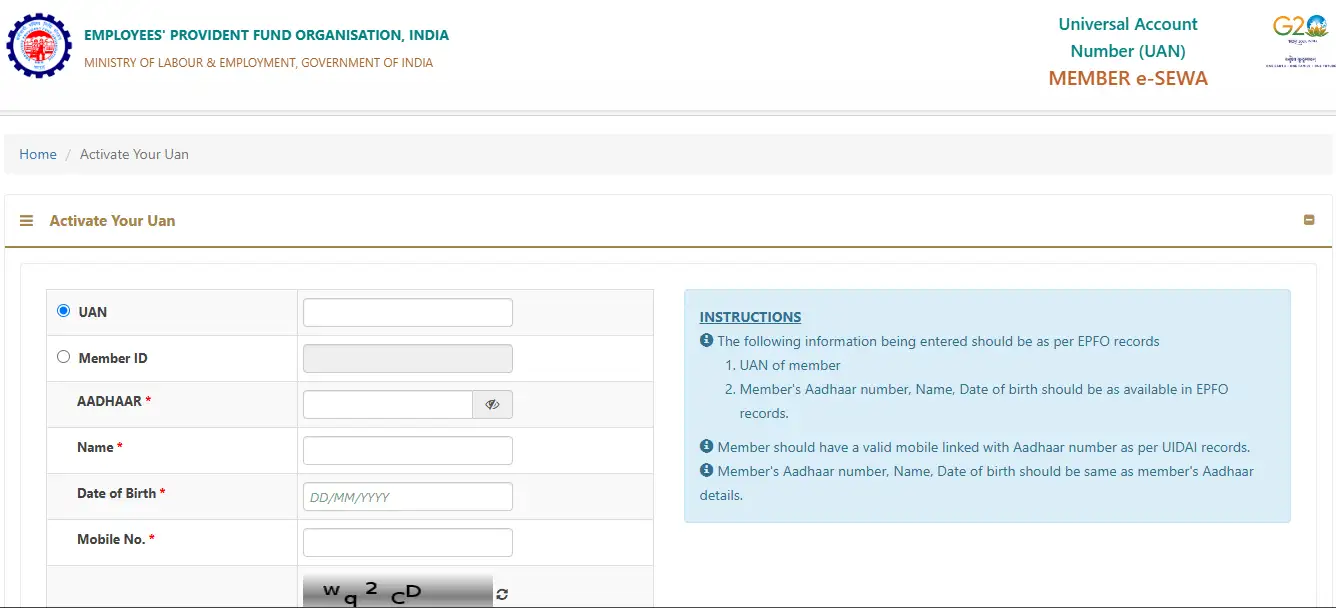The height and width of the screenshot is (608, 1336).
Task: Click info icon beside Aadhaar details instruction
Action: pos(706,470)
